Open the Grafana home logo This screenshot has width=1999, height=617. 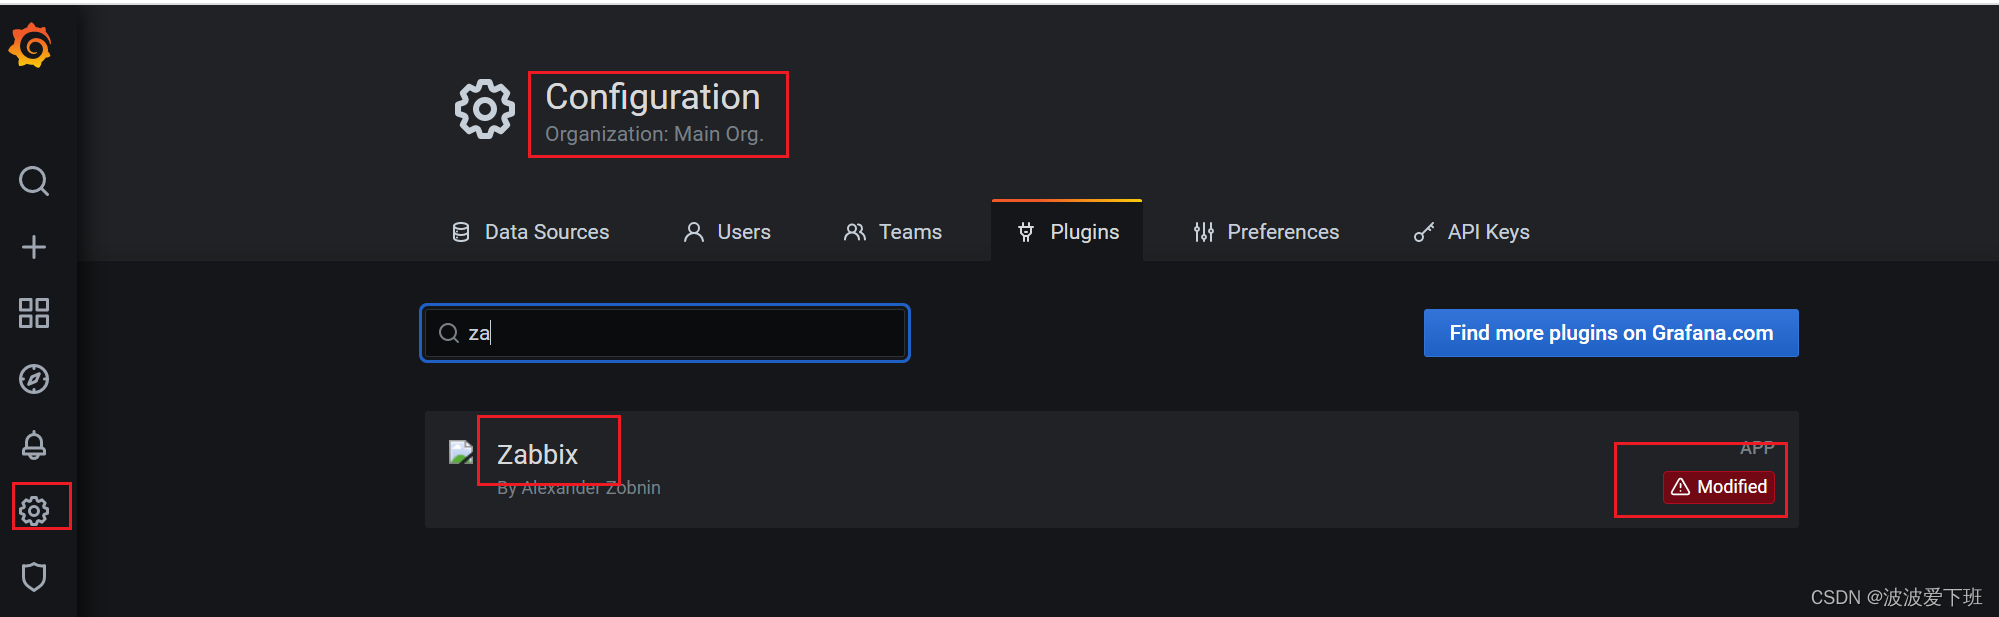pos(31,45)
